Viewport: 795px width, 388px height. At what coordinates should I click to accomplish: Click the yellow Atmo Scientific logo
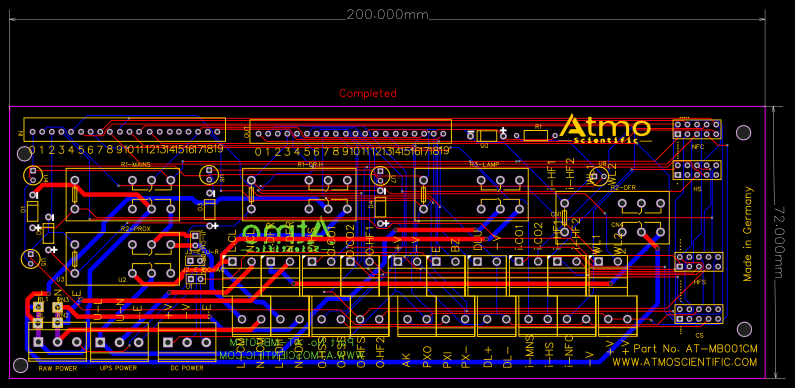tap(605, 129)
